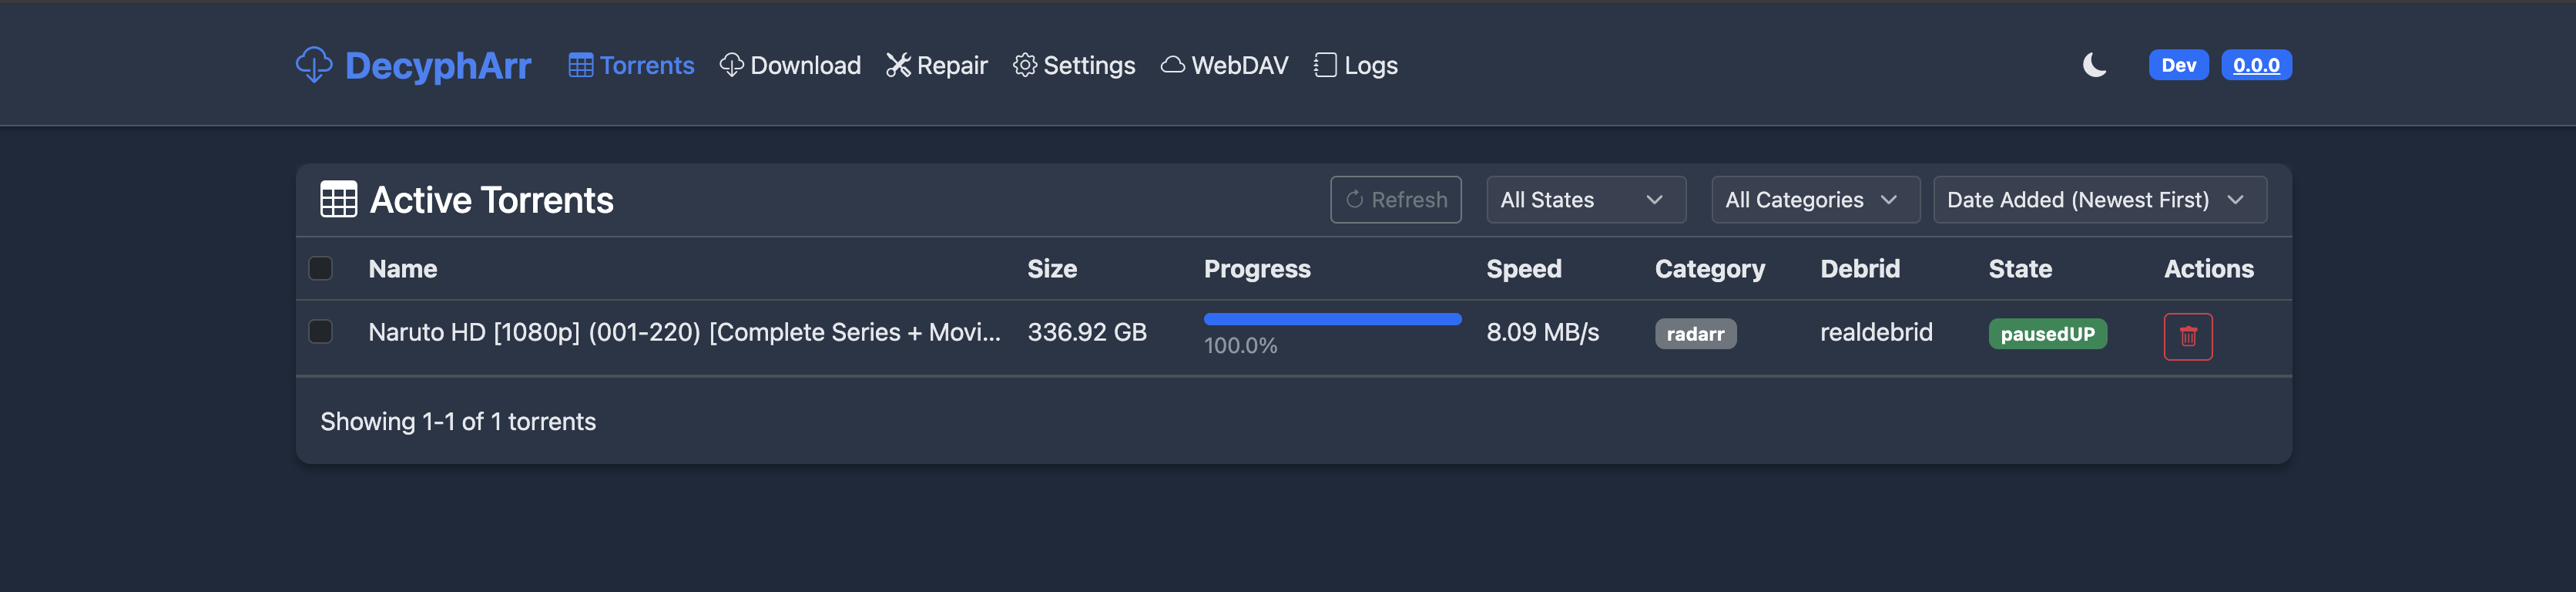This screenshot has width=2576, height=592.
Task: Click the Download cloud-arrow icon
Action: click(x=733, y=64)
